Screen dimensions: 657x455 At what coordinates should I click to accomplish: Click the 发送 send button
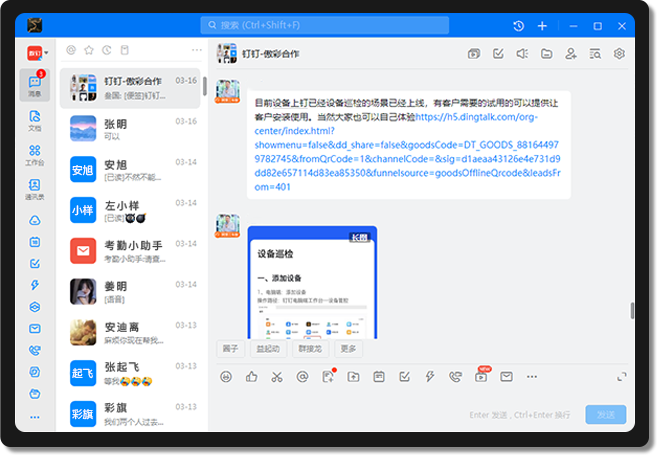(x=606, y=415)
